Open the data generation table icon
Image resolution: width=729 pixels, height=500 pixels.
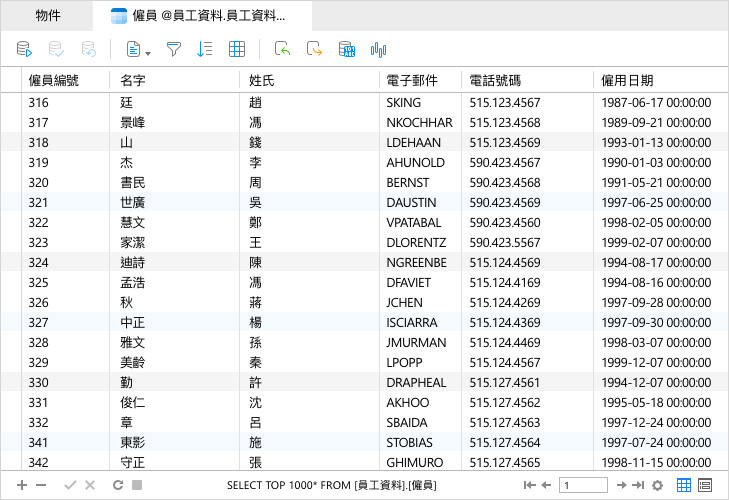(347, 49)
